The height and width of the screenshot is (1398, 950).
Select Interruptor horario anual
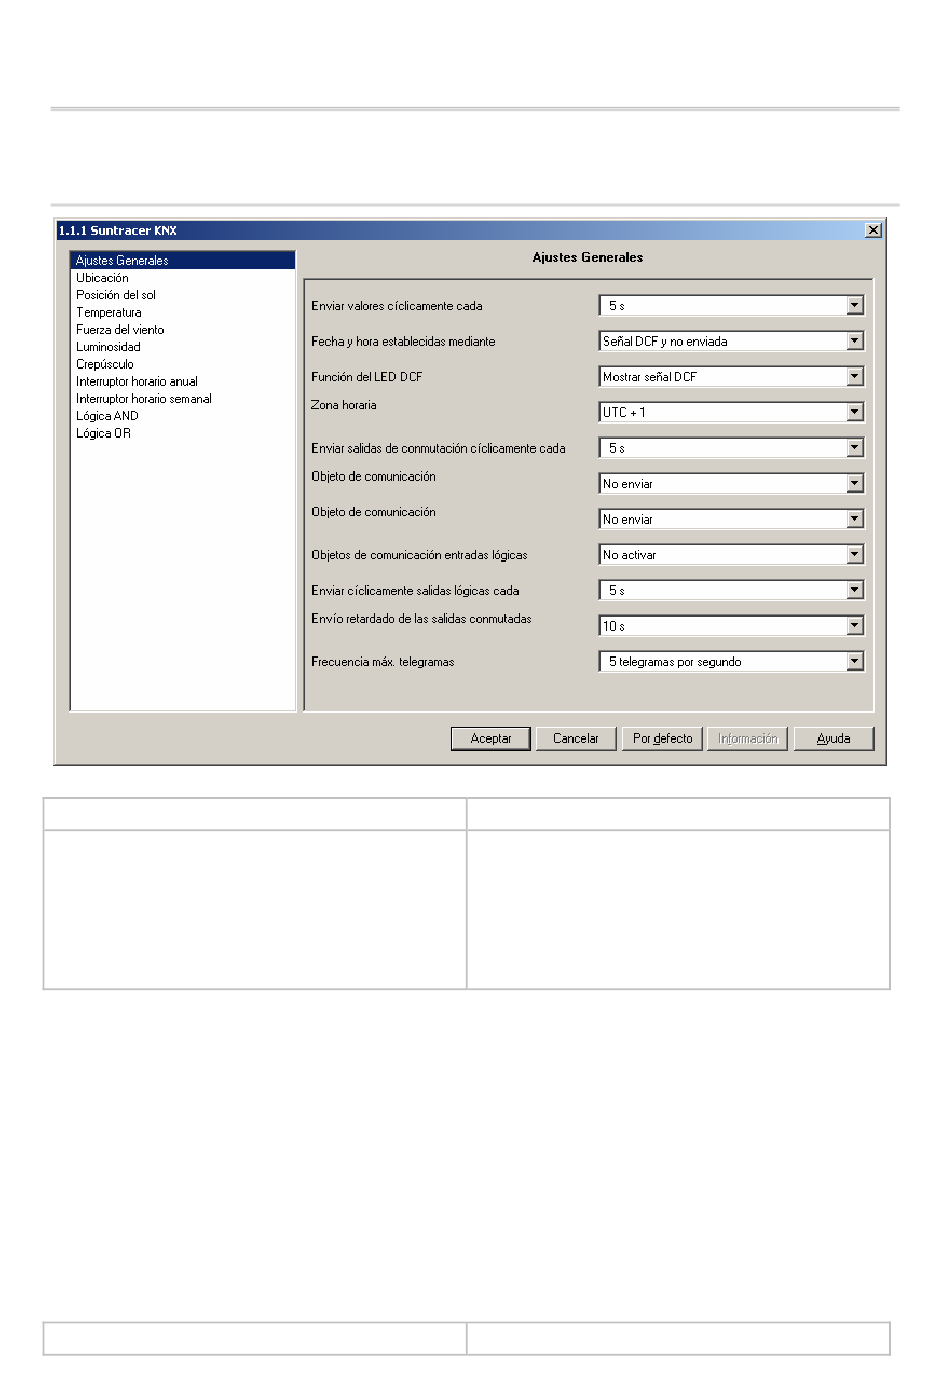[137, 381]
